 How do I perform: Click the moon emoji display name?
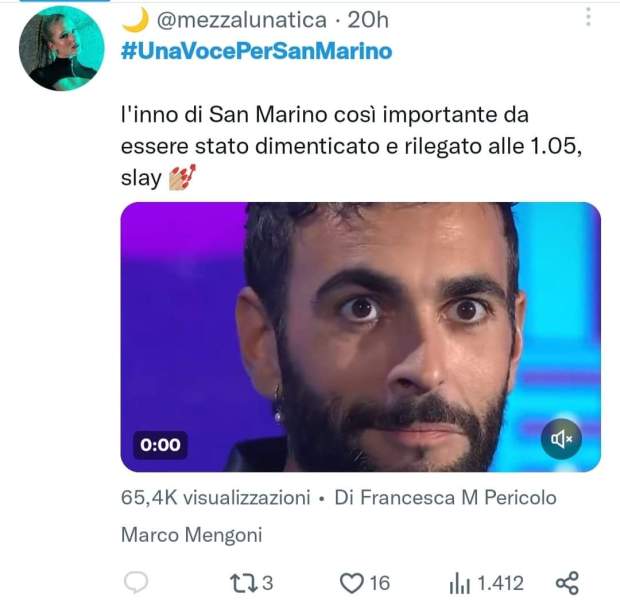coord(133,18)
